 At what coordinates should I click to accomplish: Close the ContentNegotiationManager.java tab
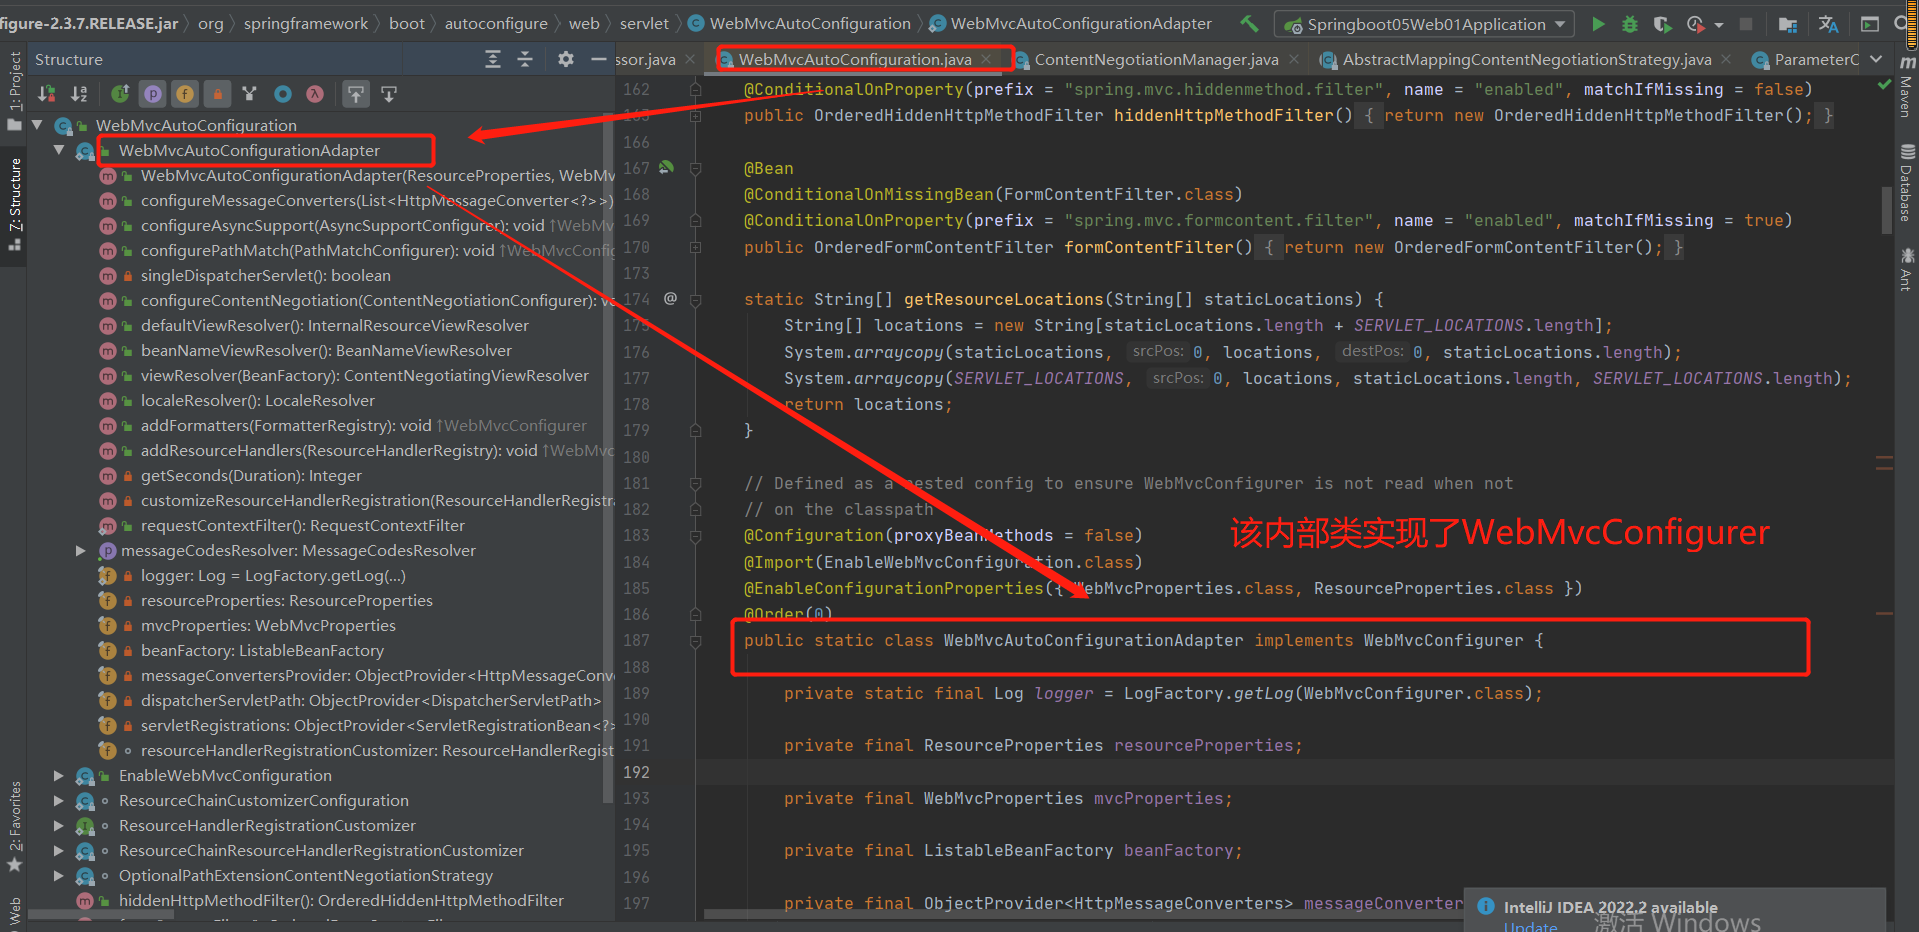pyautogui.click(x=1294, y=60)
